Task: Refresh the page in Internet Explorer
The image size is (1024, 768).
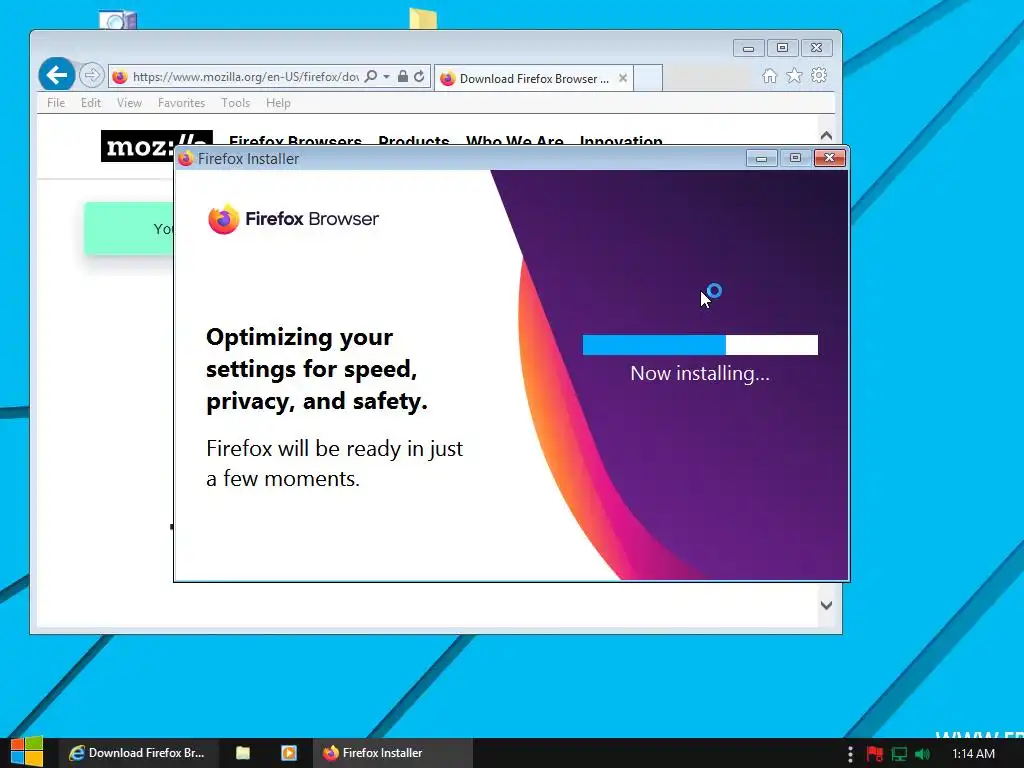Action: [x=419, y=76]
